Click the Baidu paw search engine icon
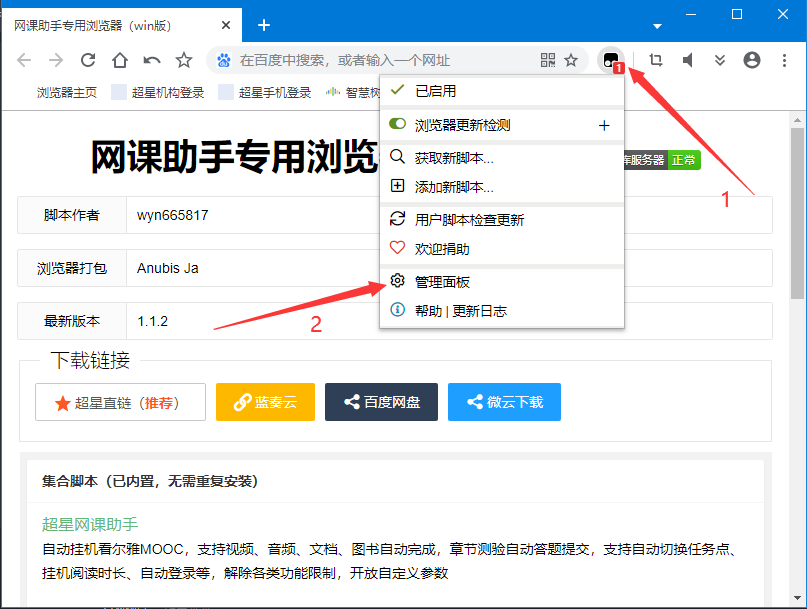 coord(223,60)
